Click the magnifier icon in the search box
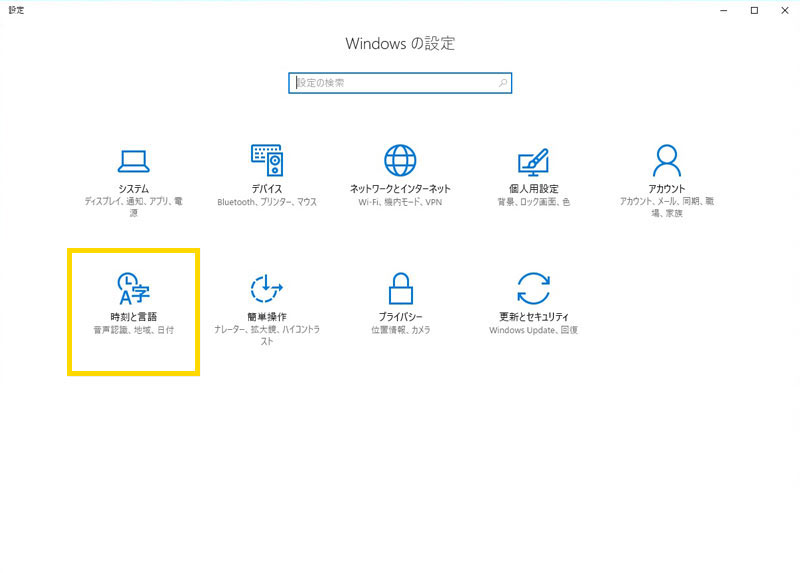Image resolution: width=800 pixels, height=573 pixels. click(x=503, y=83)
